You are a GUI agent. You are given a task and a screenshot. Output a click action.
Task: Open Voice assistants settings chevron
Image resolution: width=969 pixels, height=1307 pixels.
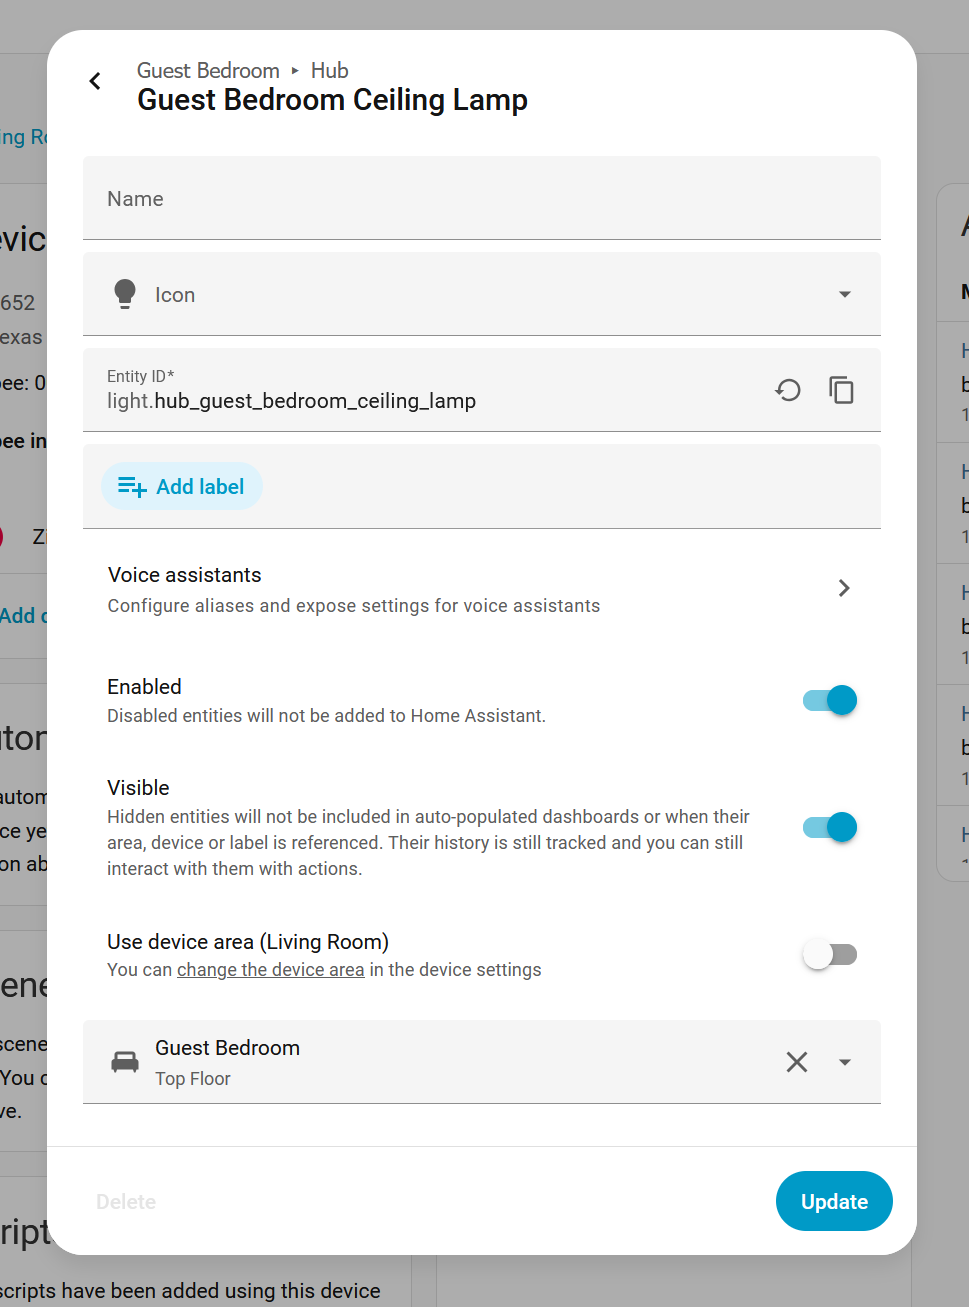(x=844, y=588)
